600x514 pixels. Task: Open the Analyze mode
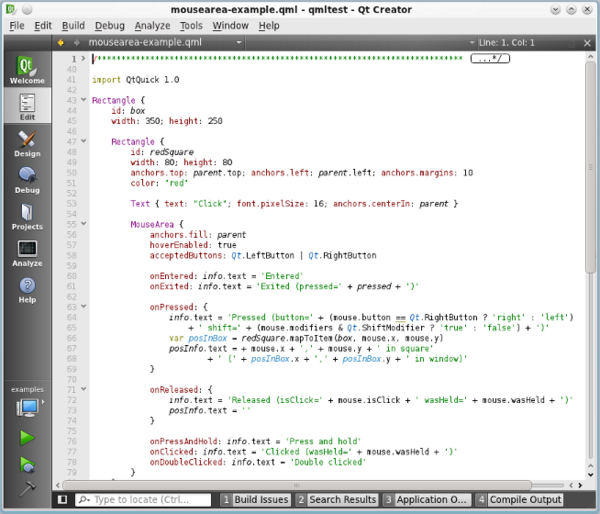27,253
